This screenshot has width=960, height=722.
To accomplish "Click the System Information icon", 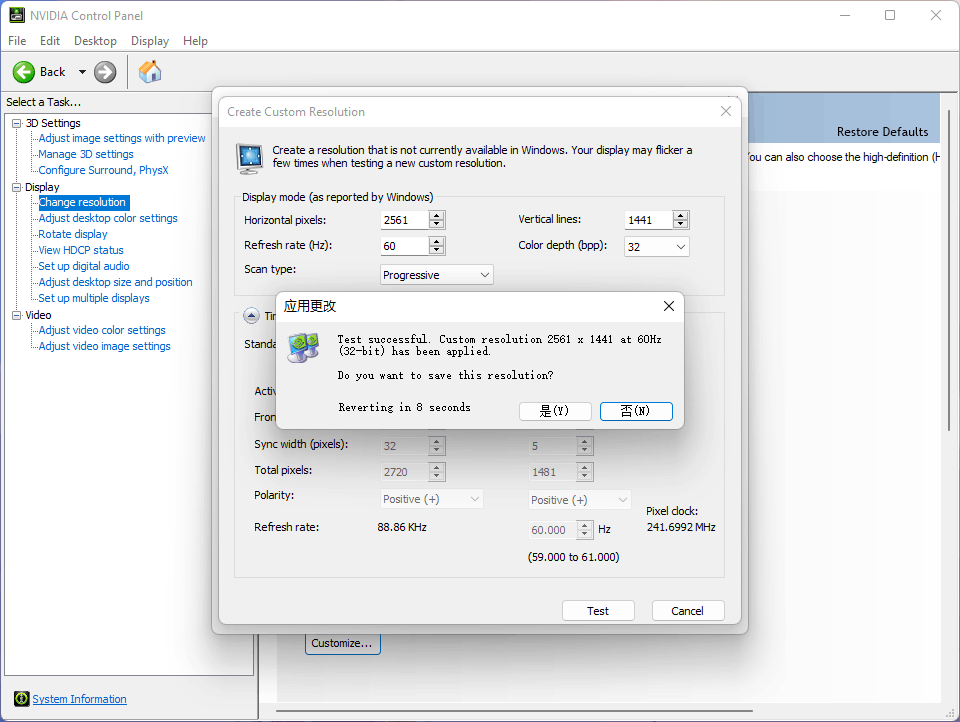I will pos(21,699).
